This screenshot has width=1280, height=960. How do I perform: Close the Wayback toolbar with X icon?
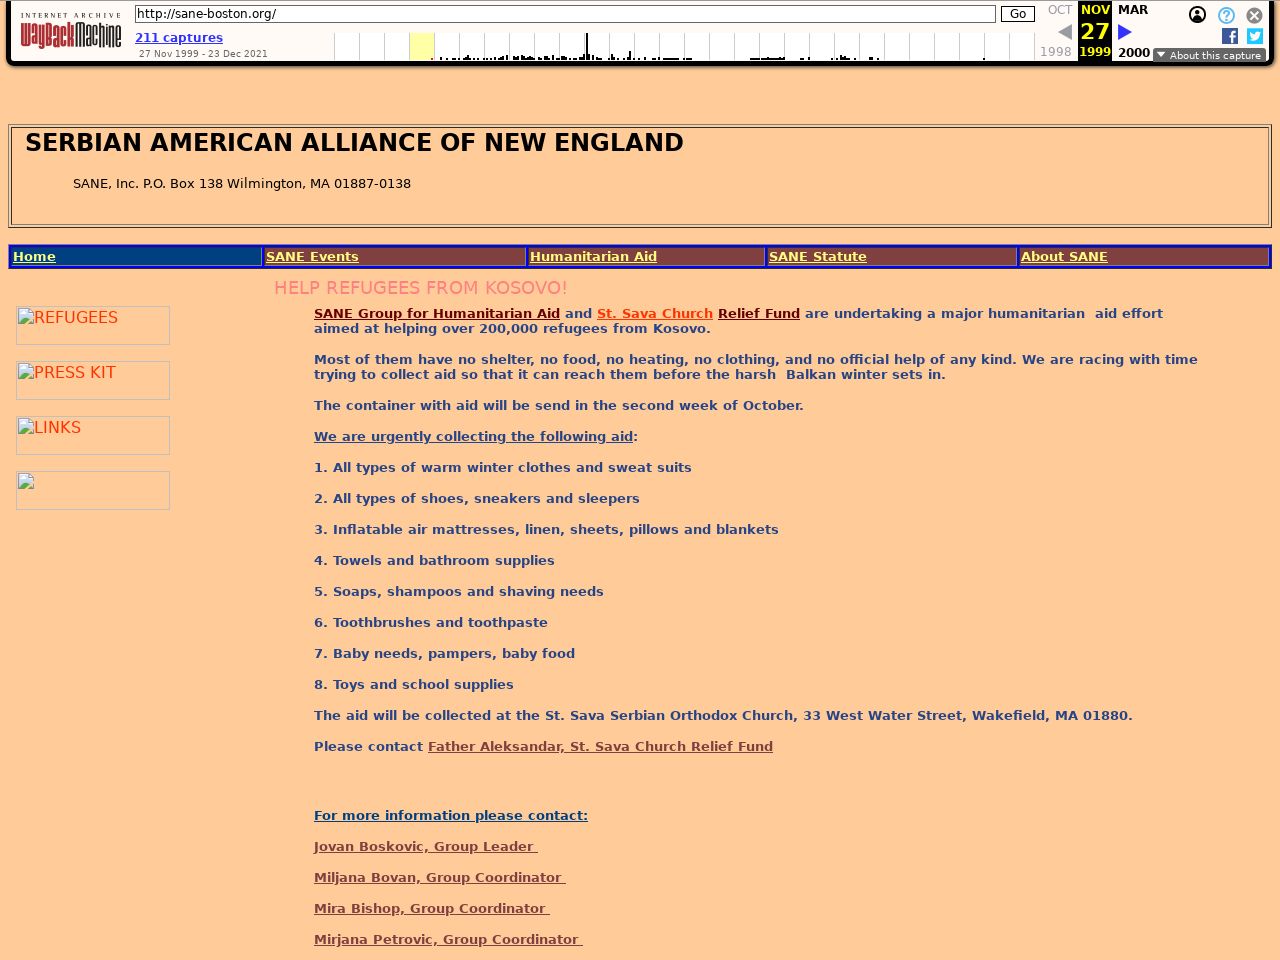coord(1254,15)
